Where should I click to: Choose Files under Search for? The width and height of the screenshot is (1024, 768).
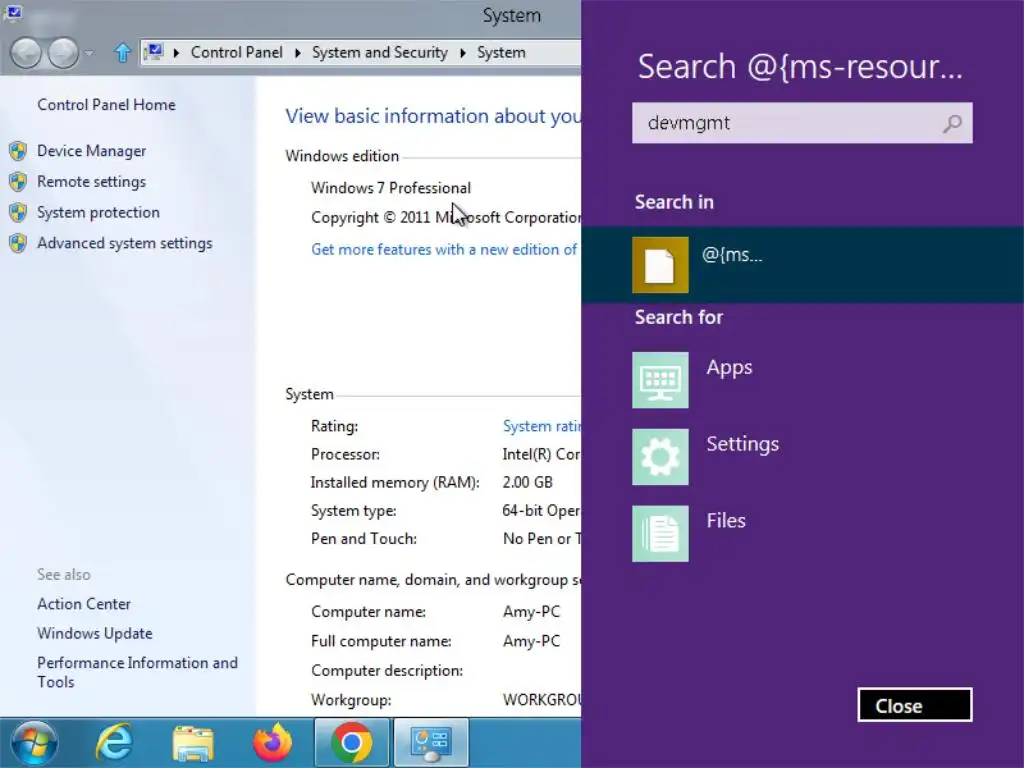(x=726, y=520)
